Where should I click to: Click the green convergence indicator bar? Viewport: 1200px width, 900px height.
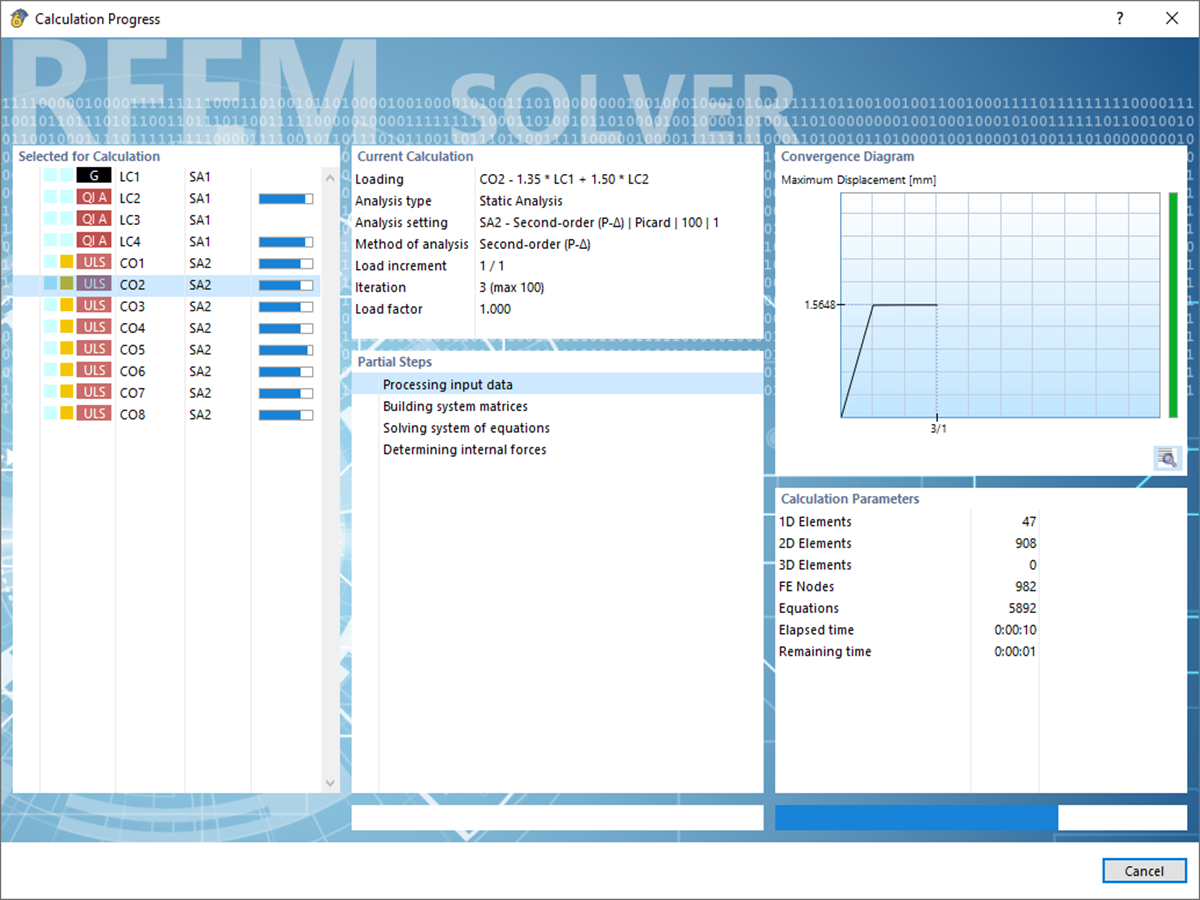pos(1173,305)
